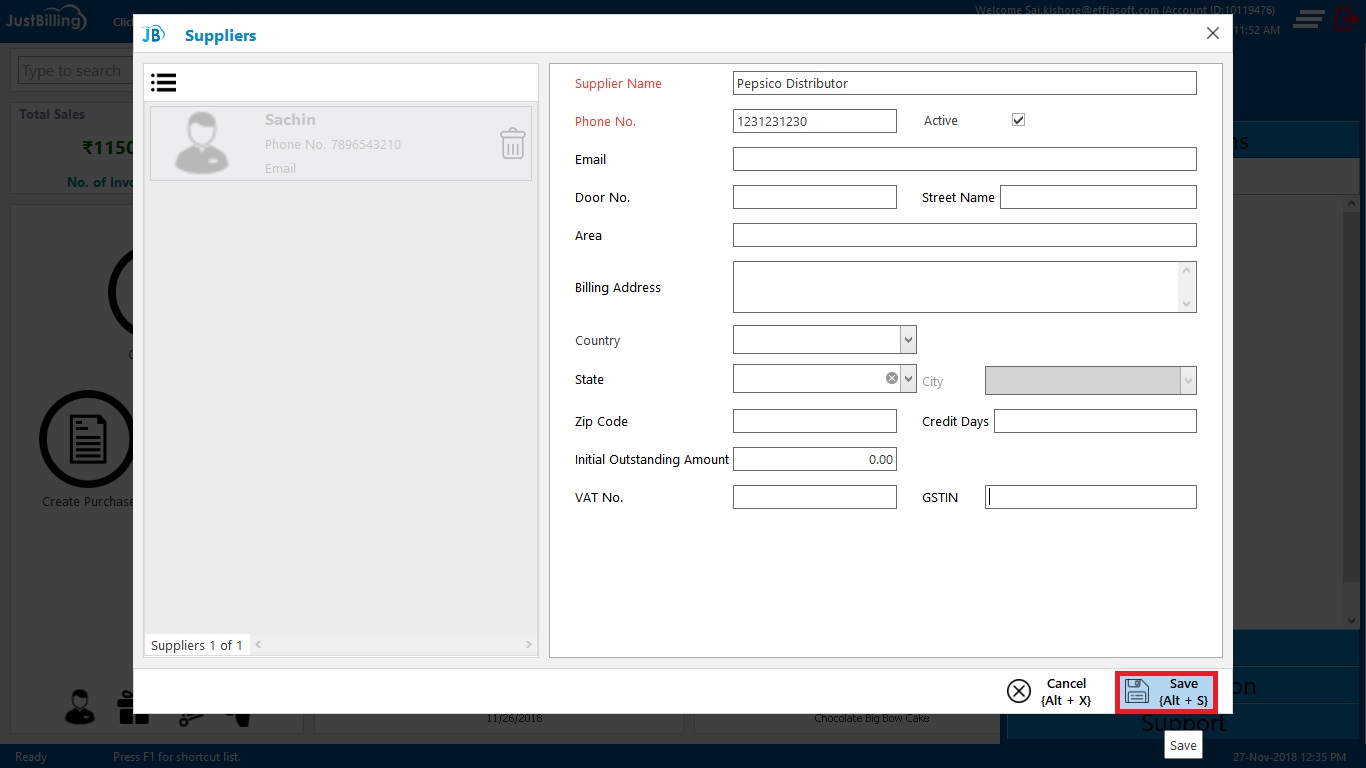The width and height of the screenshot is (1366, 768).
Task: Open the supplier list view icon
Action: click(x=164, y=83)
